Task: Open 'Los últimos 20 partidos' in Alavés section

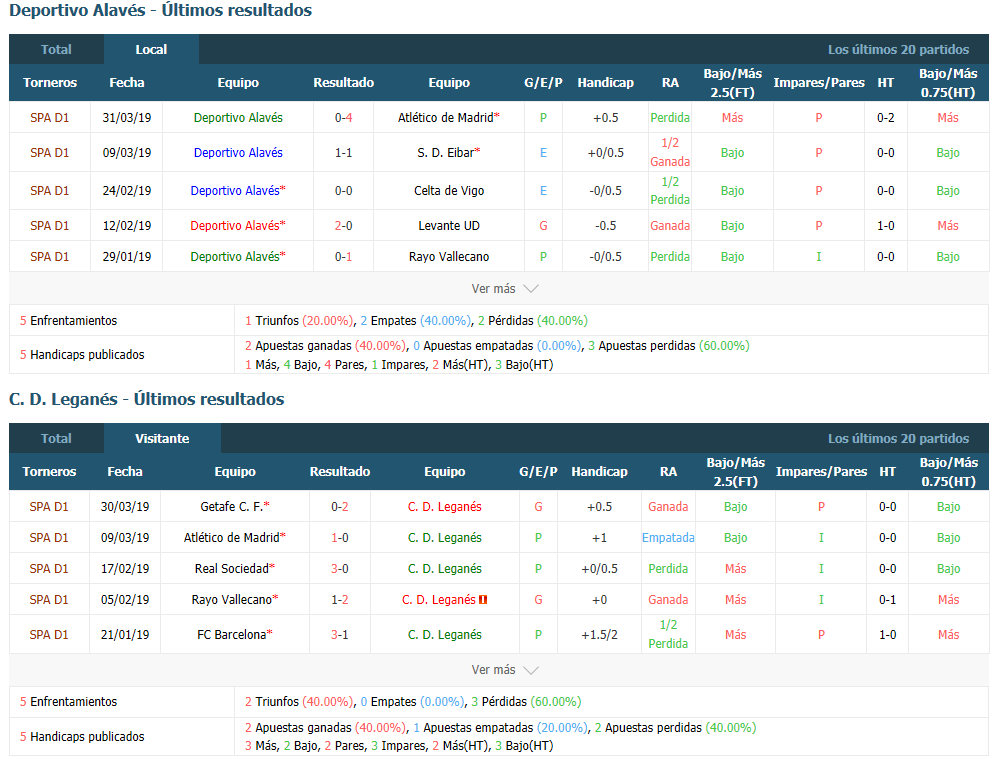Action: pyautogui.click(x=898, y=50)
